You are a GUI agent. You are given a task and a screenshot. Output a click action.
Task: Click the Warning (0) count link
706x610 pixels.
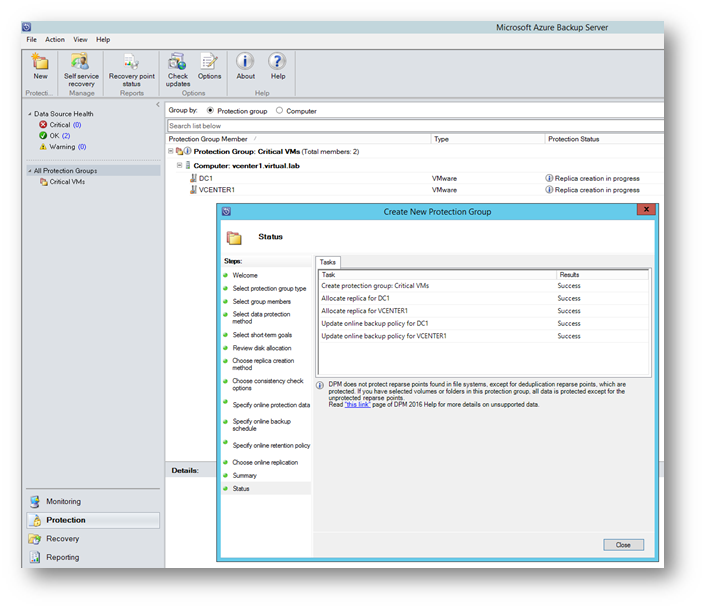[82, 147]
